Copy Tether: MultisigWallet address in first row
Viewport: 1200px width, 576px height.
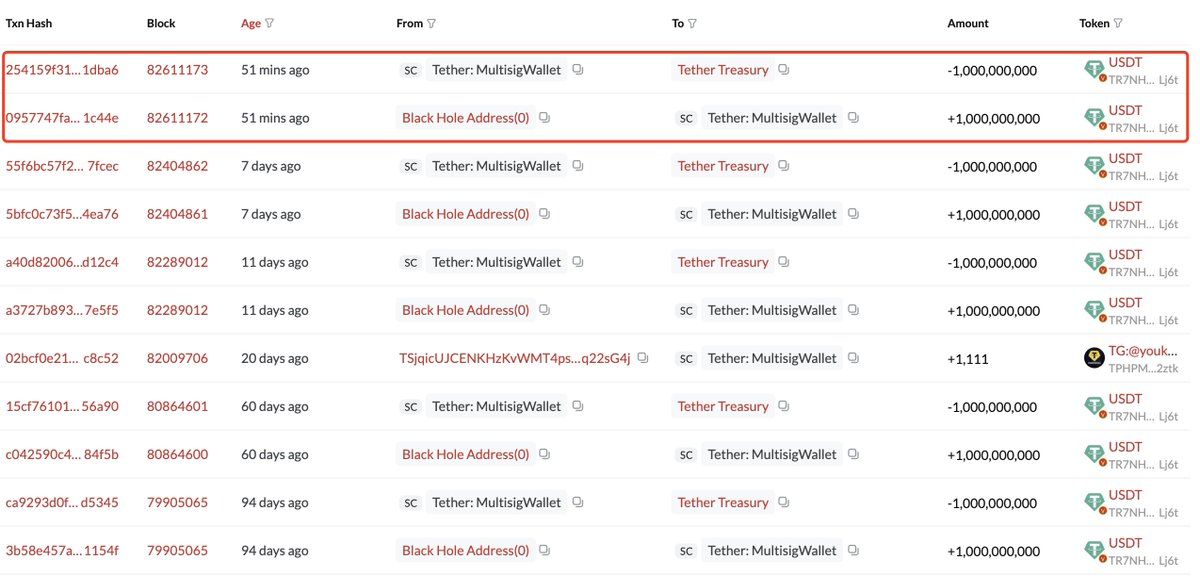click(578, 70)
